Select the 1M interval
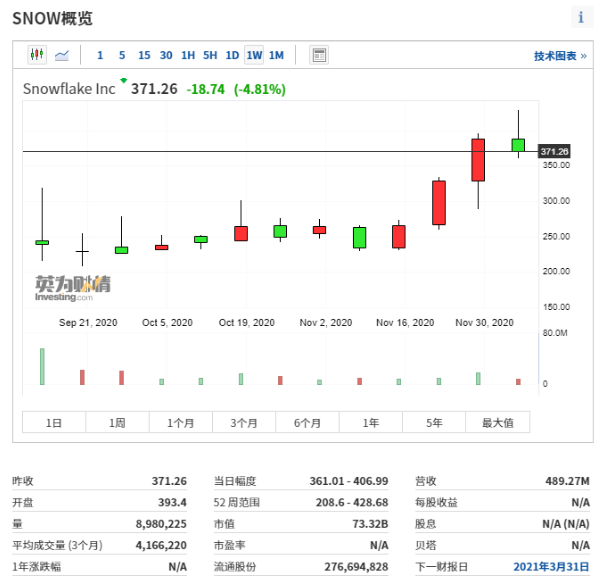This screenshot has width=597, height=583. [276, 55]
